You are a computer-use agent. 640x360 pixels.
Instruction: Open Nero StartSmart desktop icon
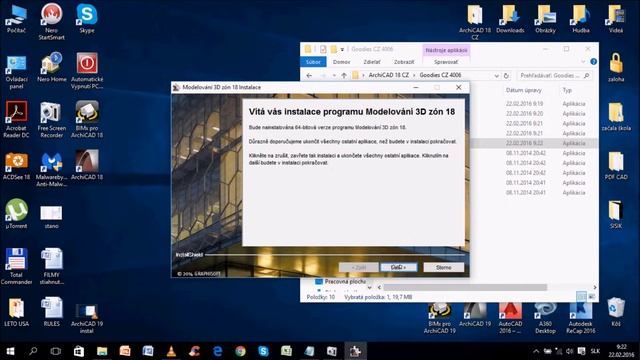point(51,22)
